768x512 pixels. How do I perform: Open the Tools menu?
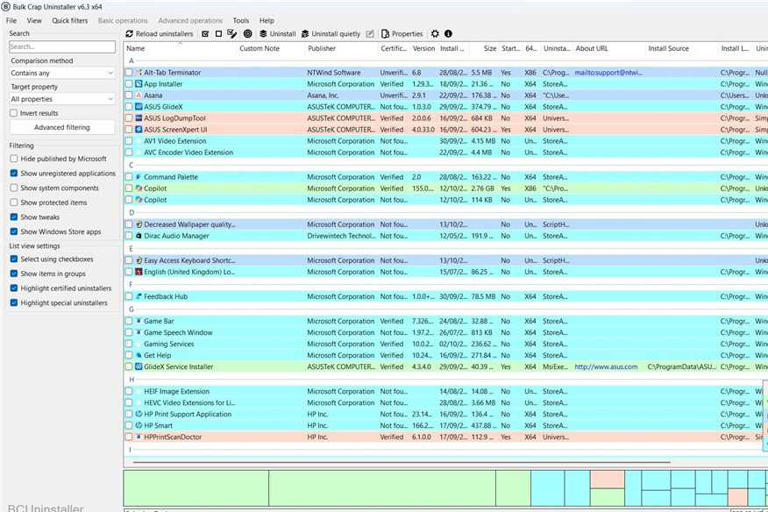pos(240,21)
